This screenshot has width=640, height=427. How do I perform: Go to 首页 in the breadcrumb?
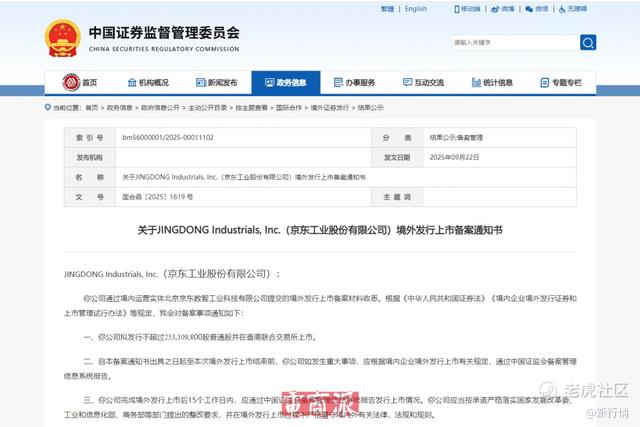tap(92, 108)
